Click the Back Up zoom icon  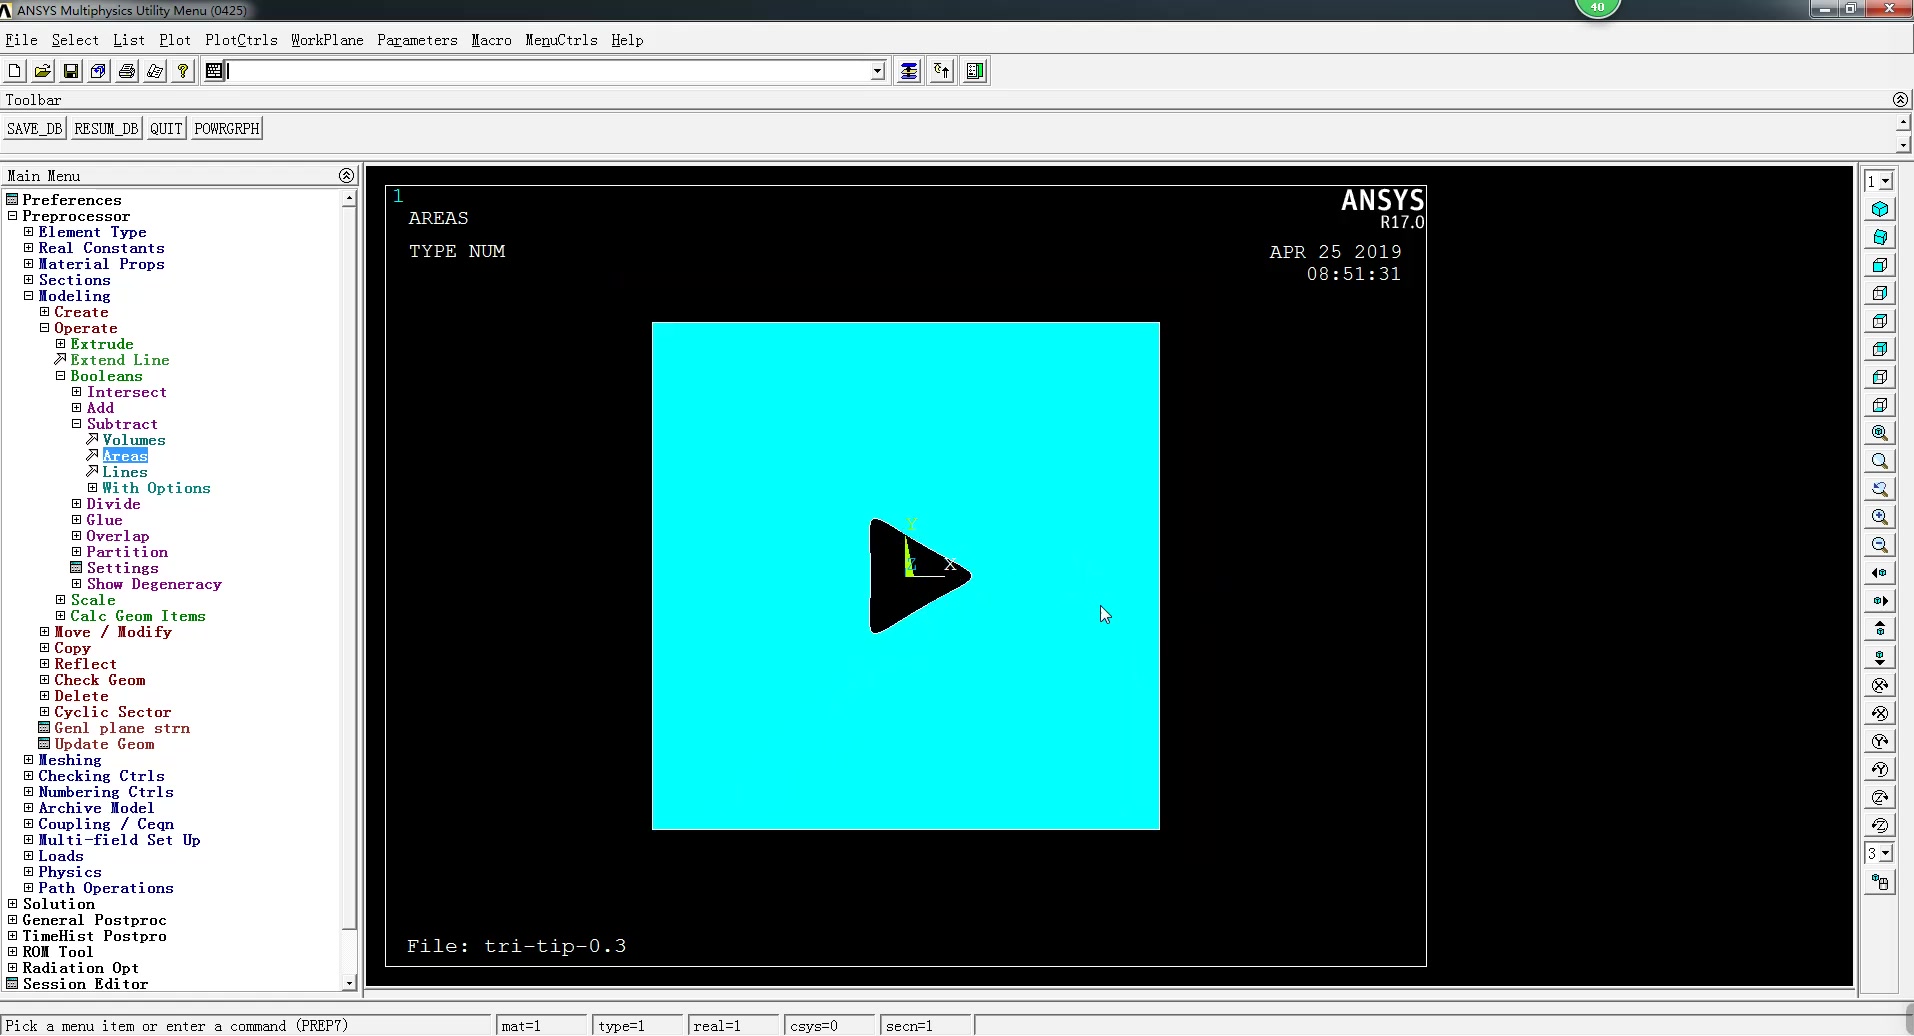click(x=1880, y=490)
